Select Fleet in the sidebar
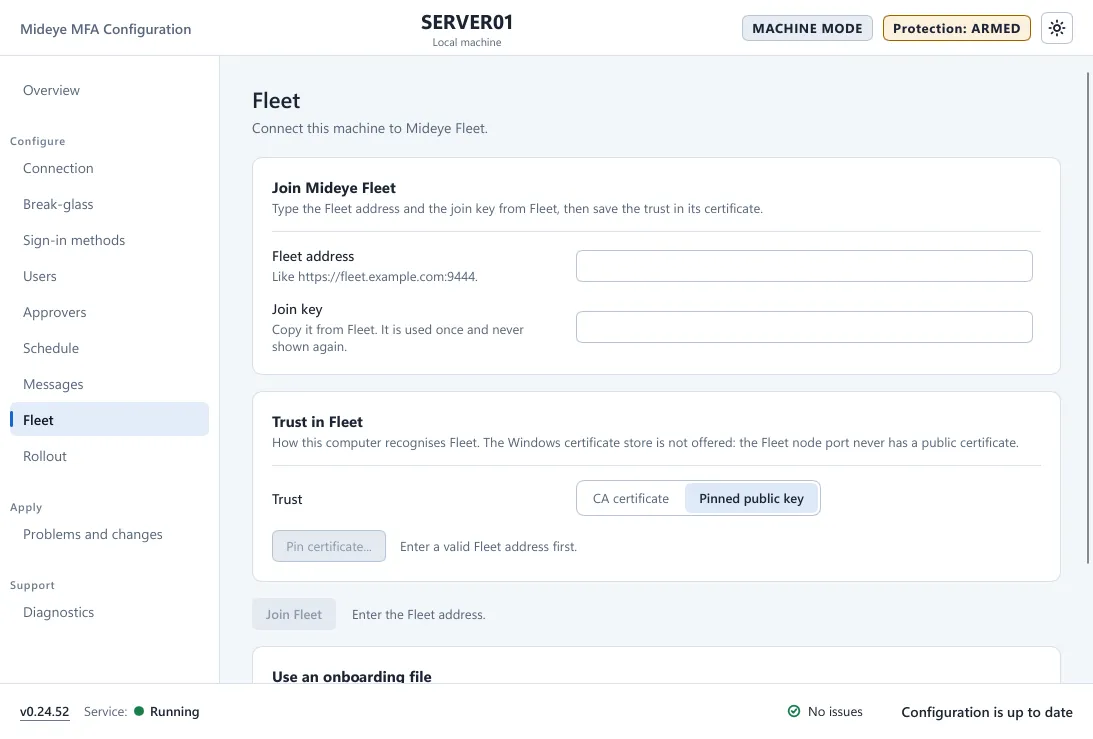The width and height of the screenshot is (1093, 739). pyautogui.click(x=109, y=420)
